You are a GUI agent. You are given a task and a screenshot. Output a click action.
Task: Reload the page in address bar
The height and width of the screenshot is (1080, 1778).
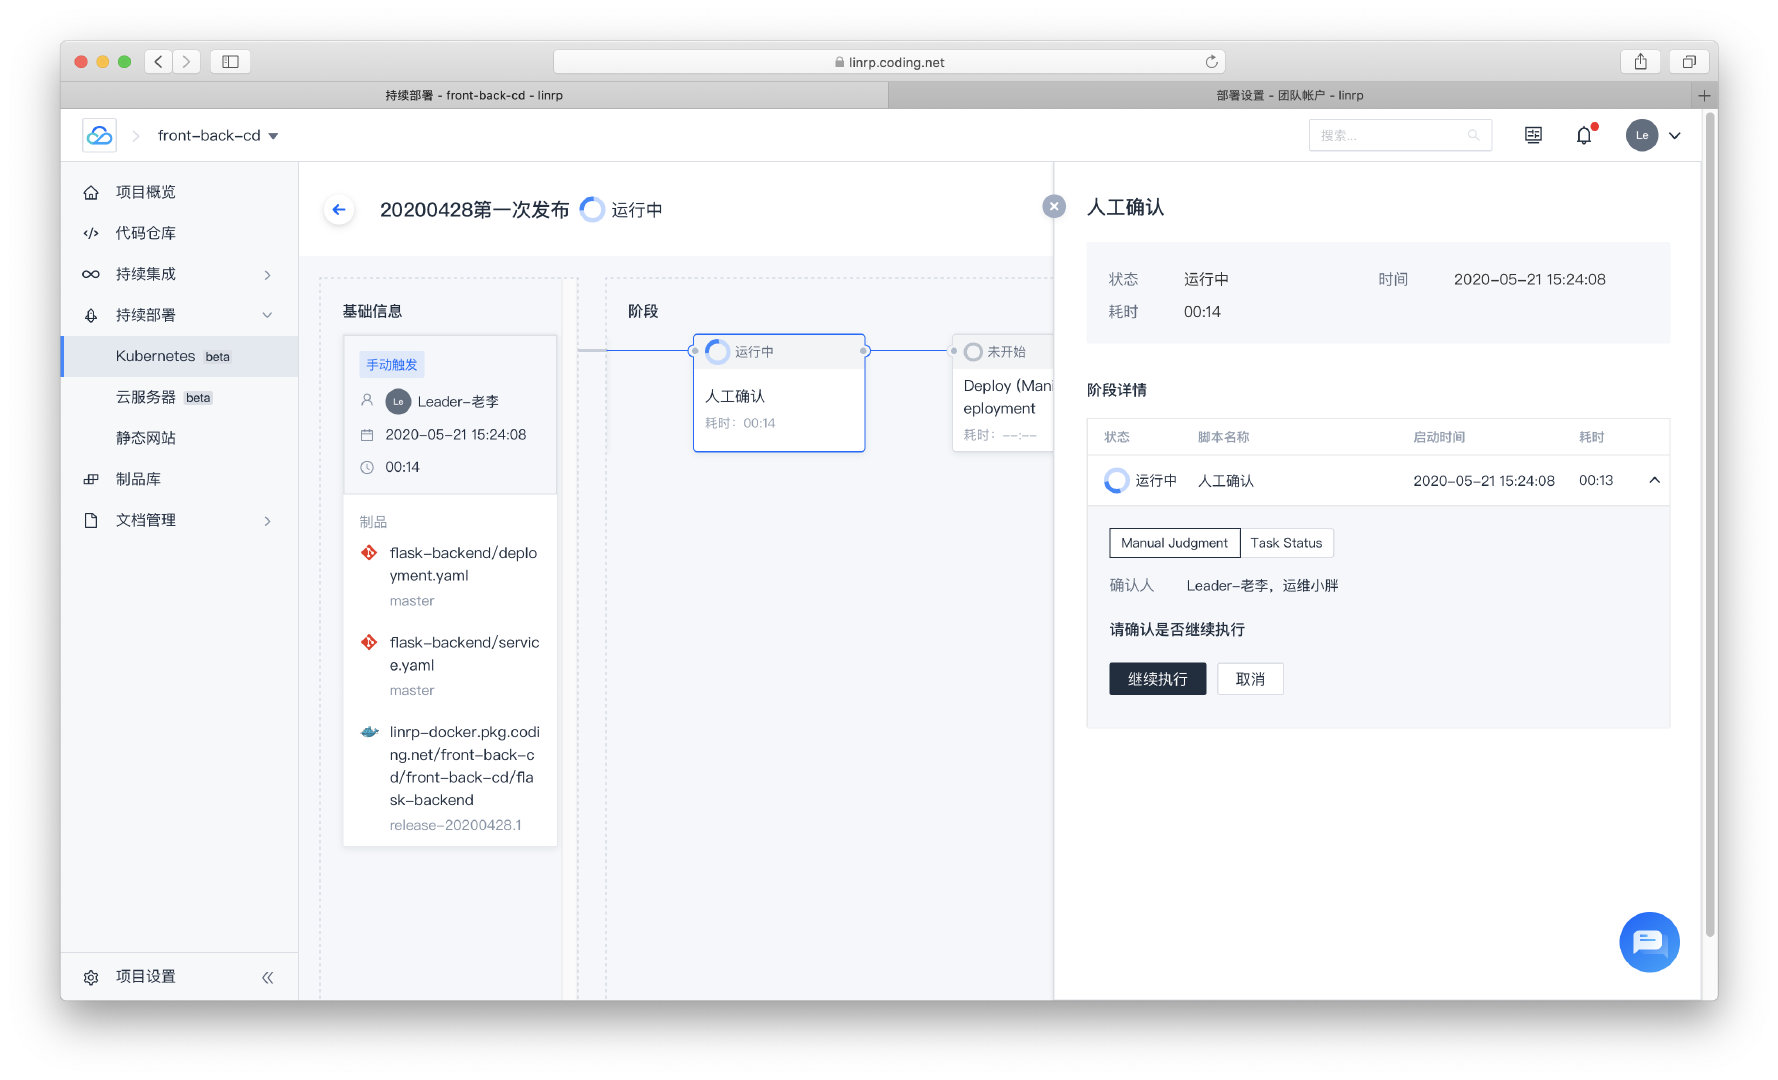click(x=1211, y=62)
